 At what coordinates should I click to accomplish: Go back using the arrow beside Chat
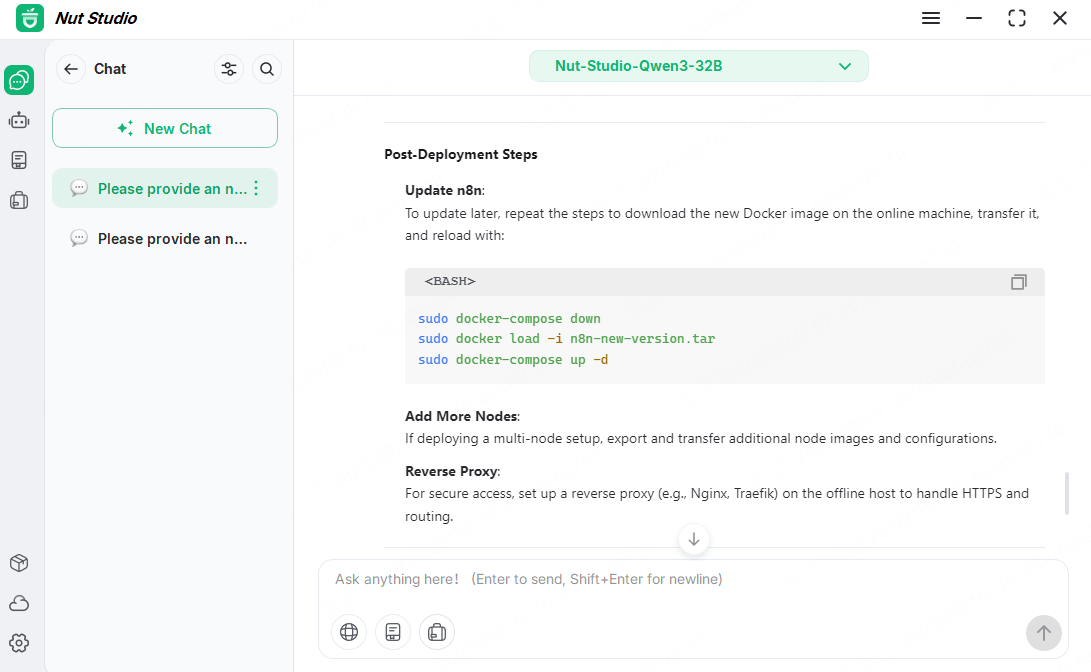(71, 69)
